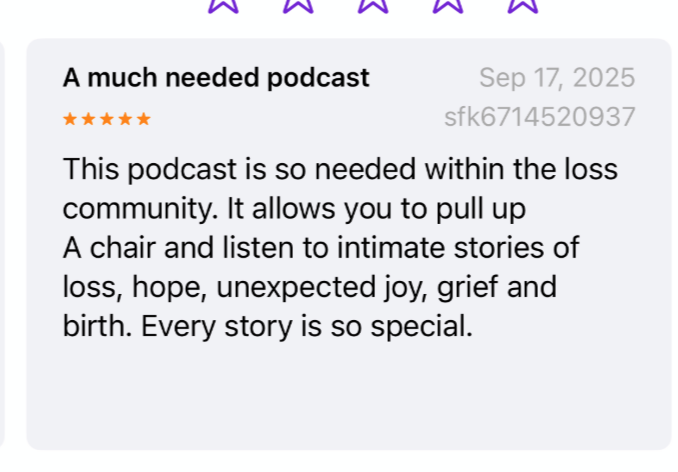Show the previous review card at left edge
Viewport: 678px width, 472px height.
(x=2, y=244)
